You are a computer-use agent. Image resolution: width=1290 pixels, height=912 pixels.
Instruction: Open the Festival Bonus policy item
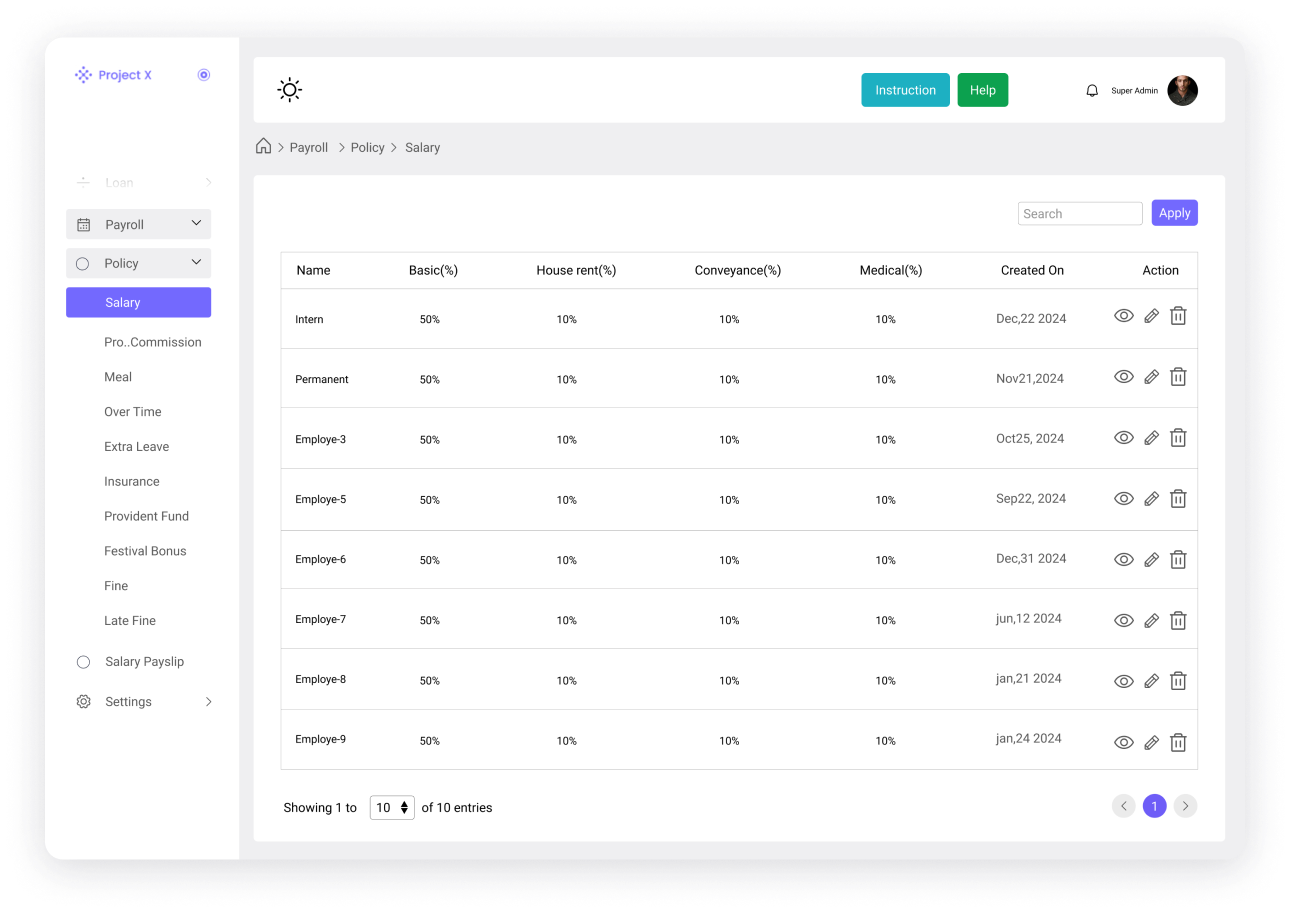click(x=145, y=551)
